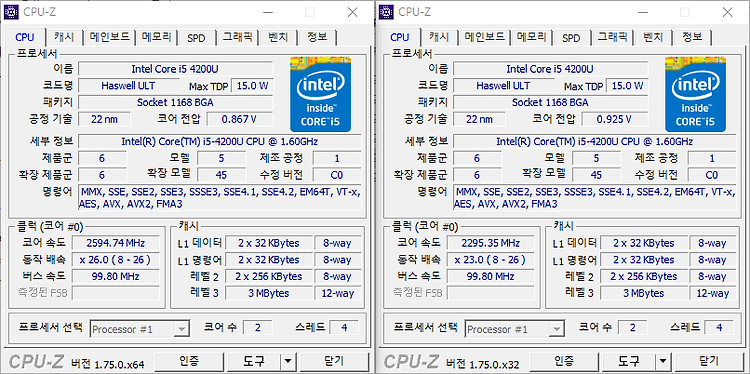Click the 0.925 V core voltage value
The image size is (750, 374).
click(x=615, y=119)
